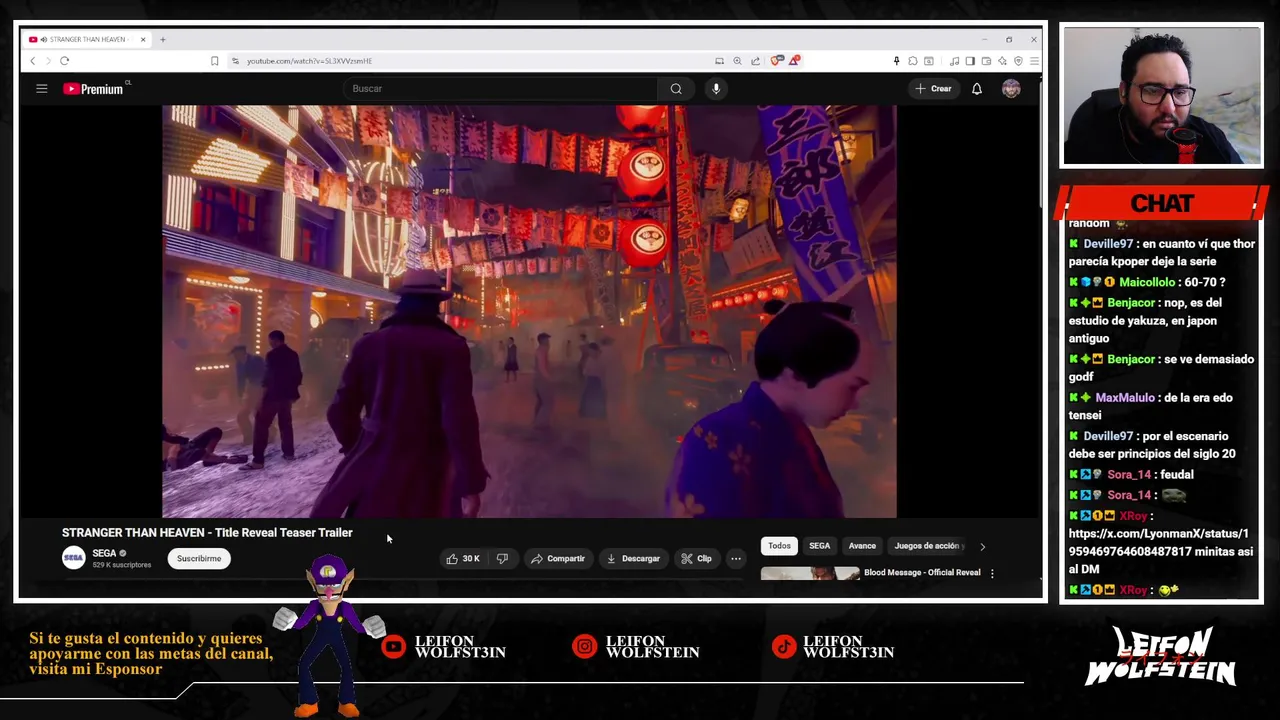Image resolution: width=1280 pixels, height=720 pixels.
Task: Subscribe via the Suscribirme button
Action: click(199, 559)
